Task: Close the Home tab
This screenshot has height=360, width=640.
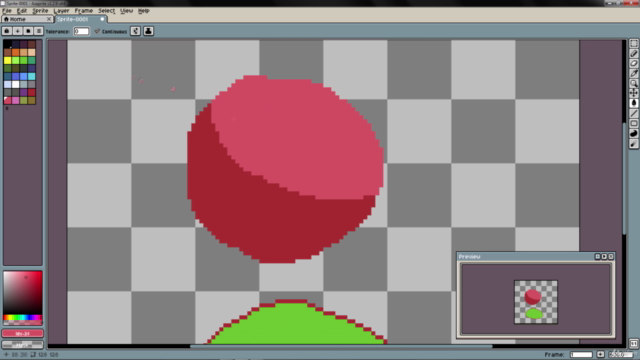Action: coord(49,19)
